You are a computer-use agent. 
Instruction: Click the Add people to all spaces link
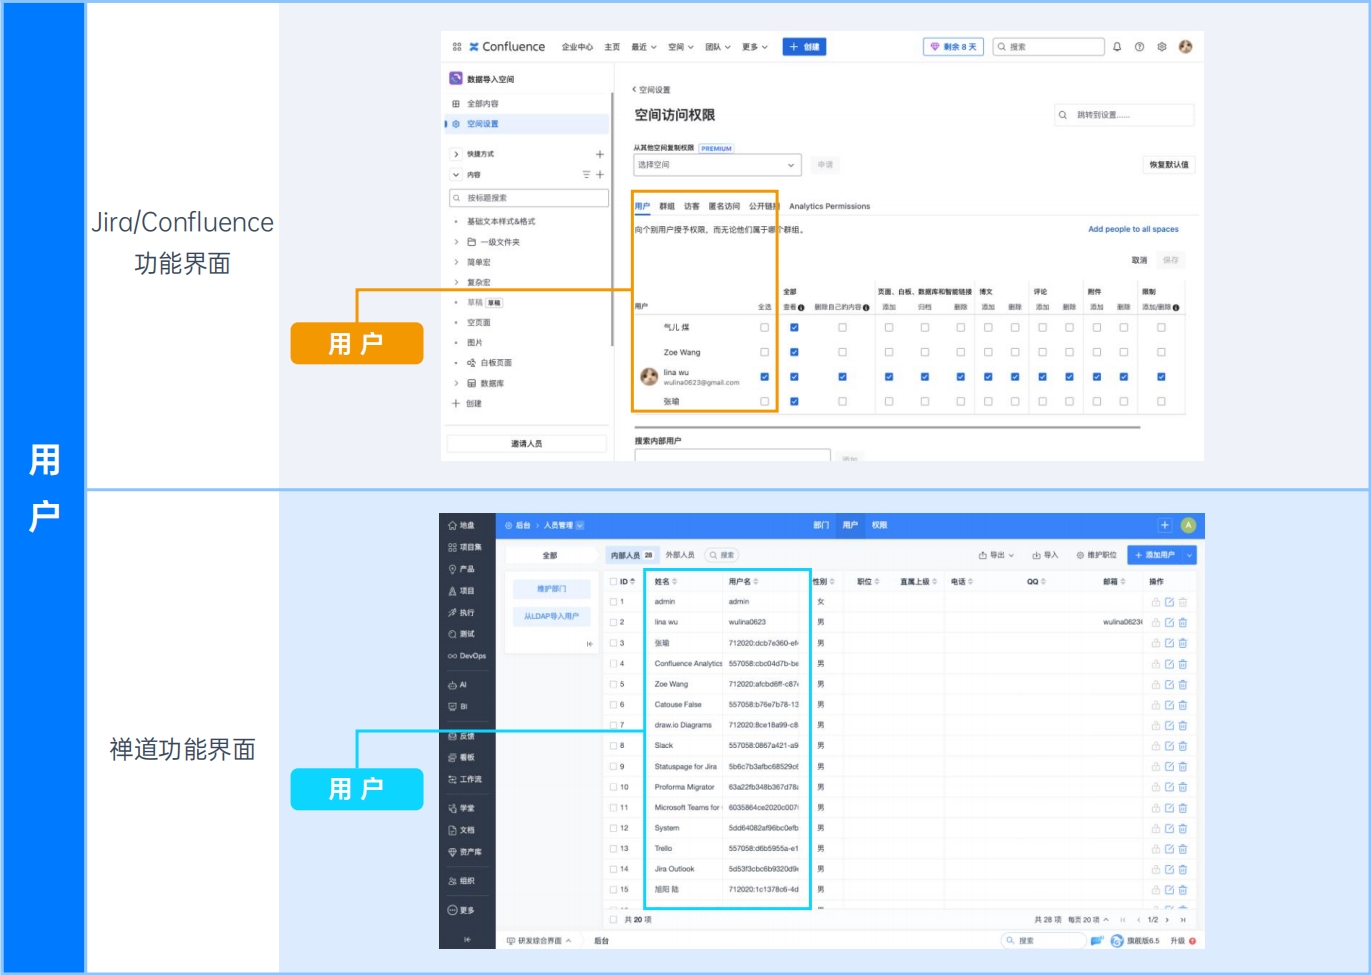pyautogui.click(x=1133, y=229)
